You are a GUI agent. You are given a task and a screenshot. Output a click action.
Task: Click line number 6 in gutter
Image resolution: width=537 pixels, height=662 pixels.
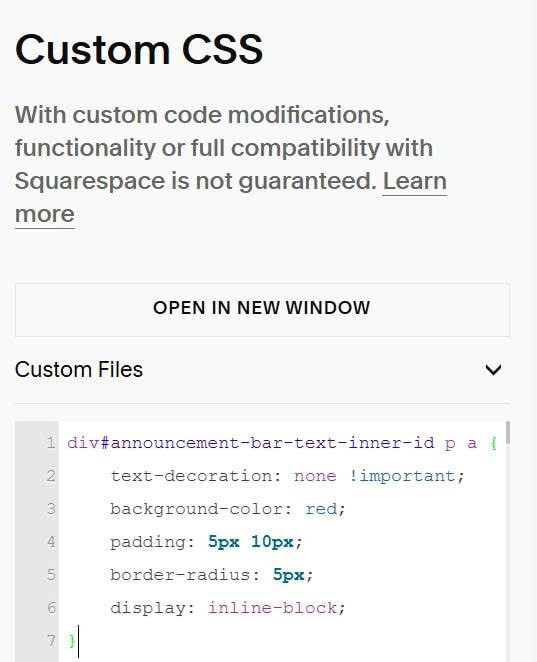pos(51,608)
